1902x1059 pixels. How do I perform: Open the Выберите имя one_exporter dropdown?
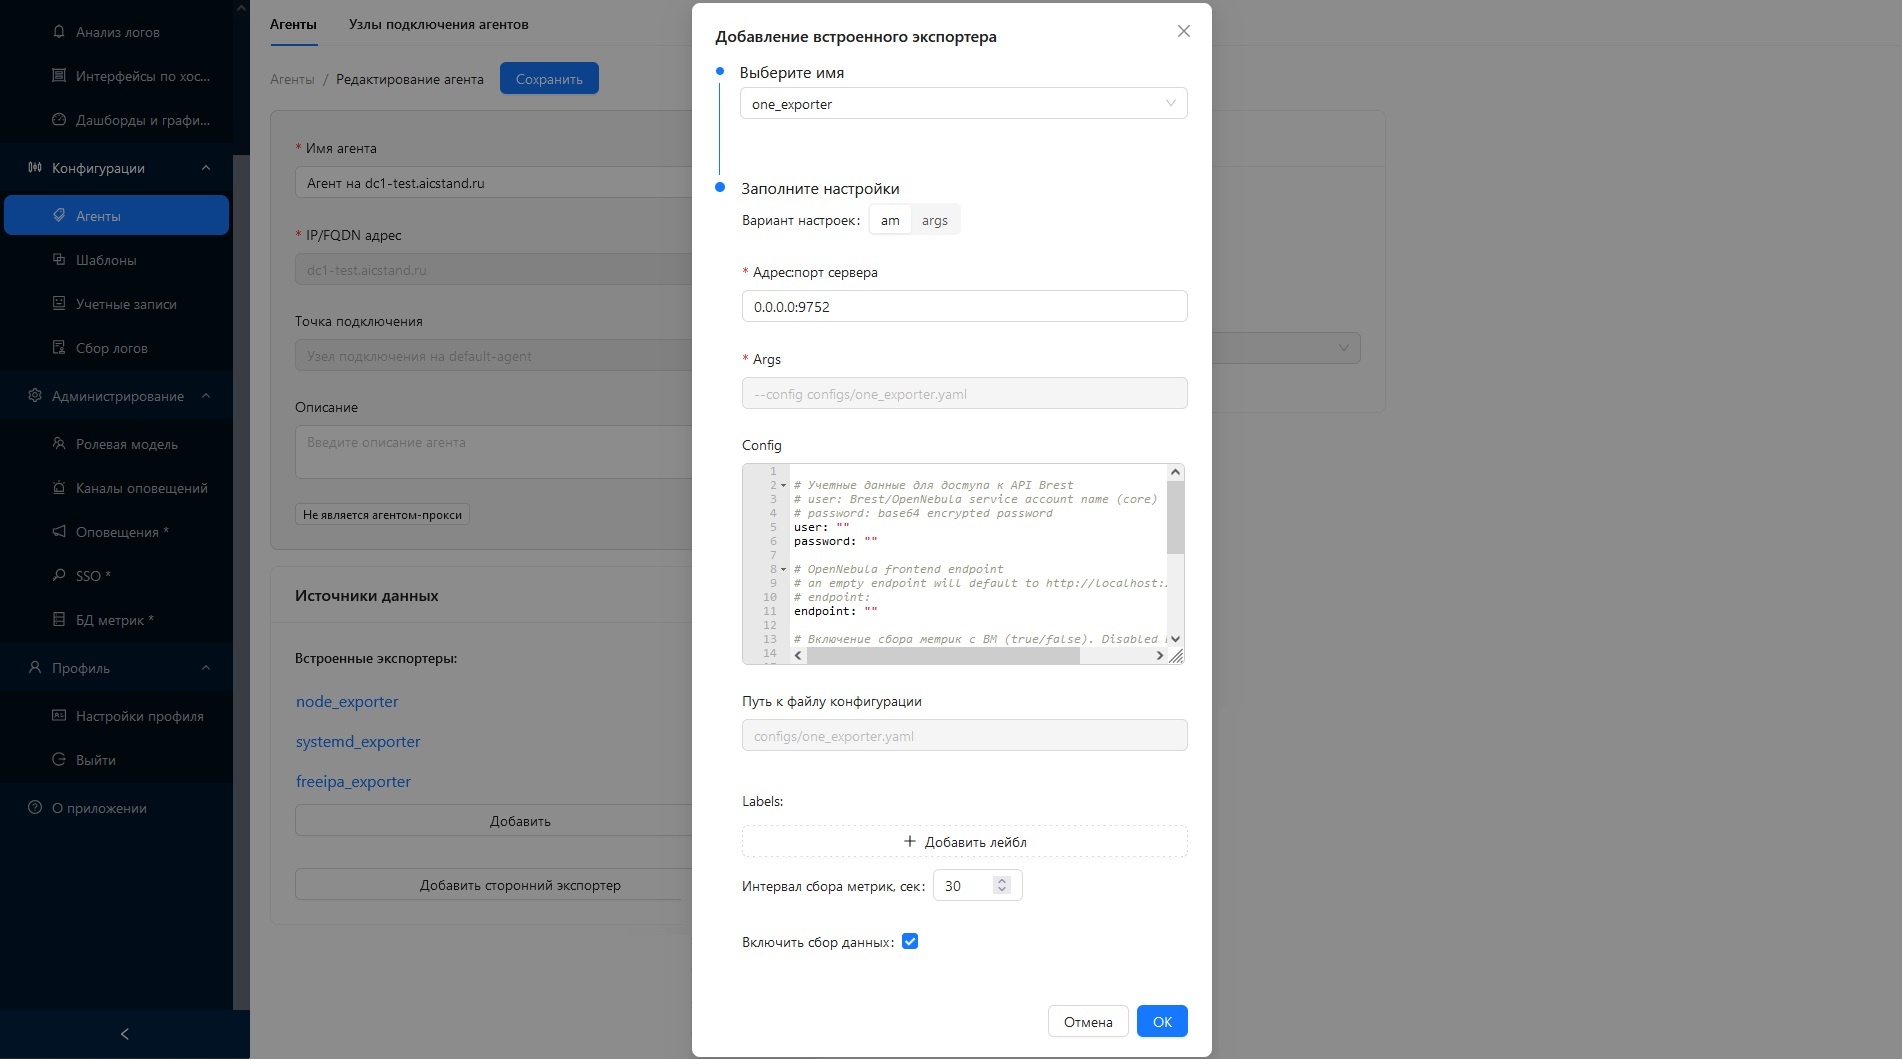(x=964, y=104)
